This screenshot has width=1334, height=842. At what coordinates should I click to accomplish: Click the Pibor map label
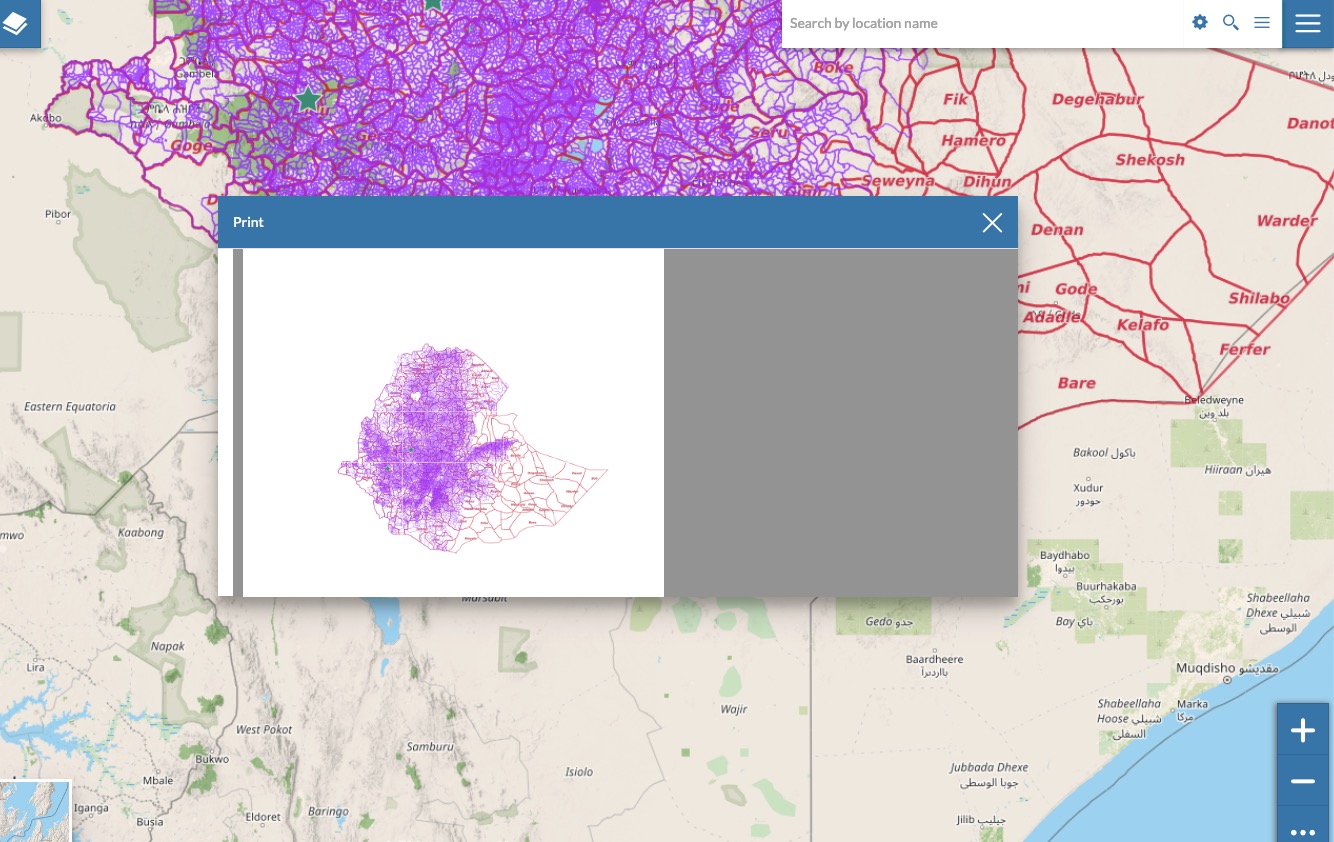pyautogui.click(x=58, y=214)
